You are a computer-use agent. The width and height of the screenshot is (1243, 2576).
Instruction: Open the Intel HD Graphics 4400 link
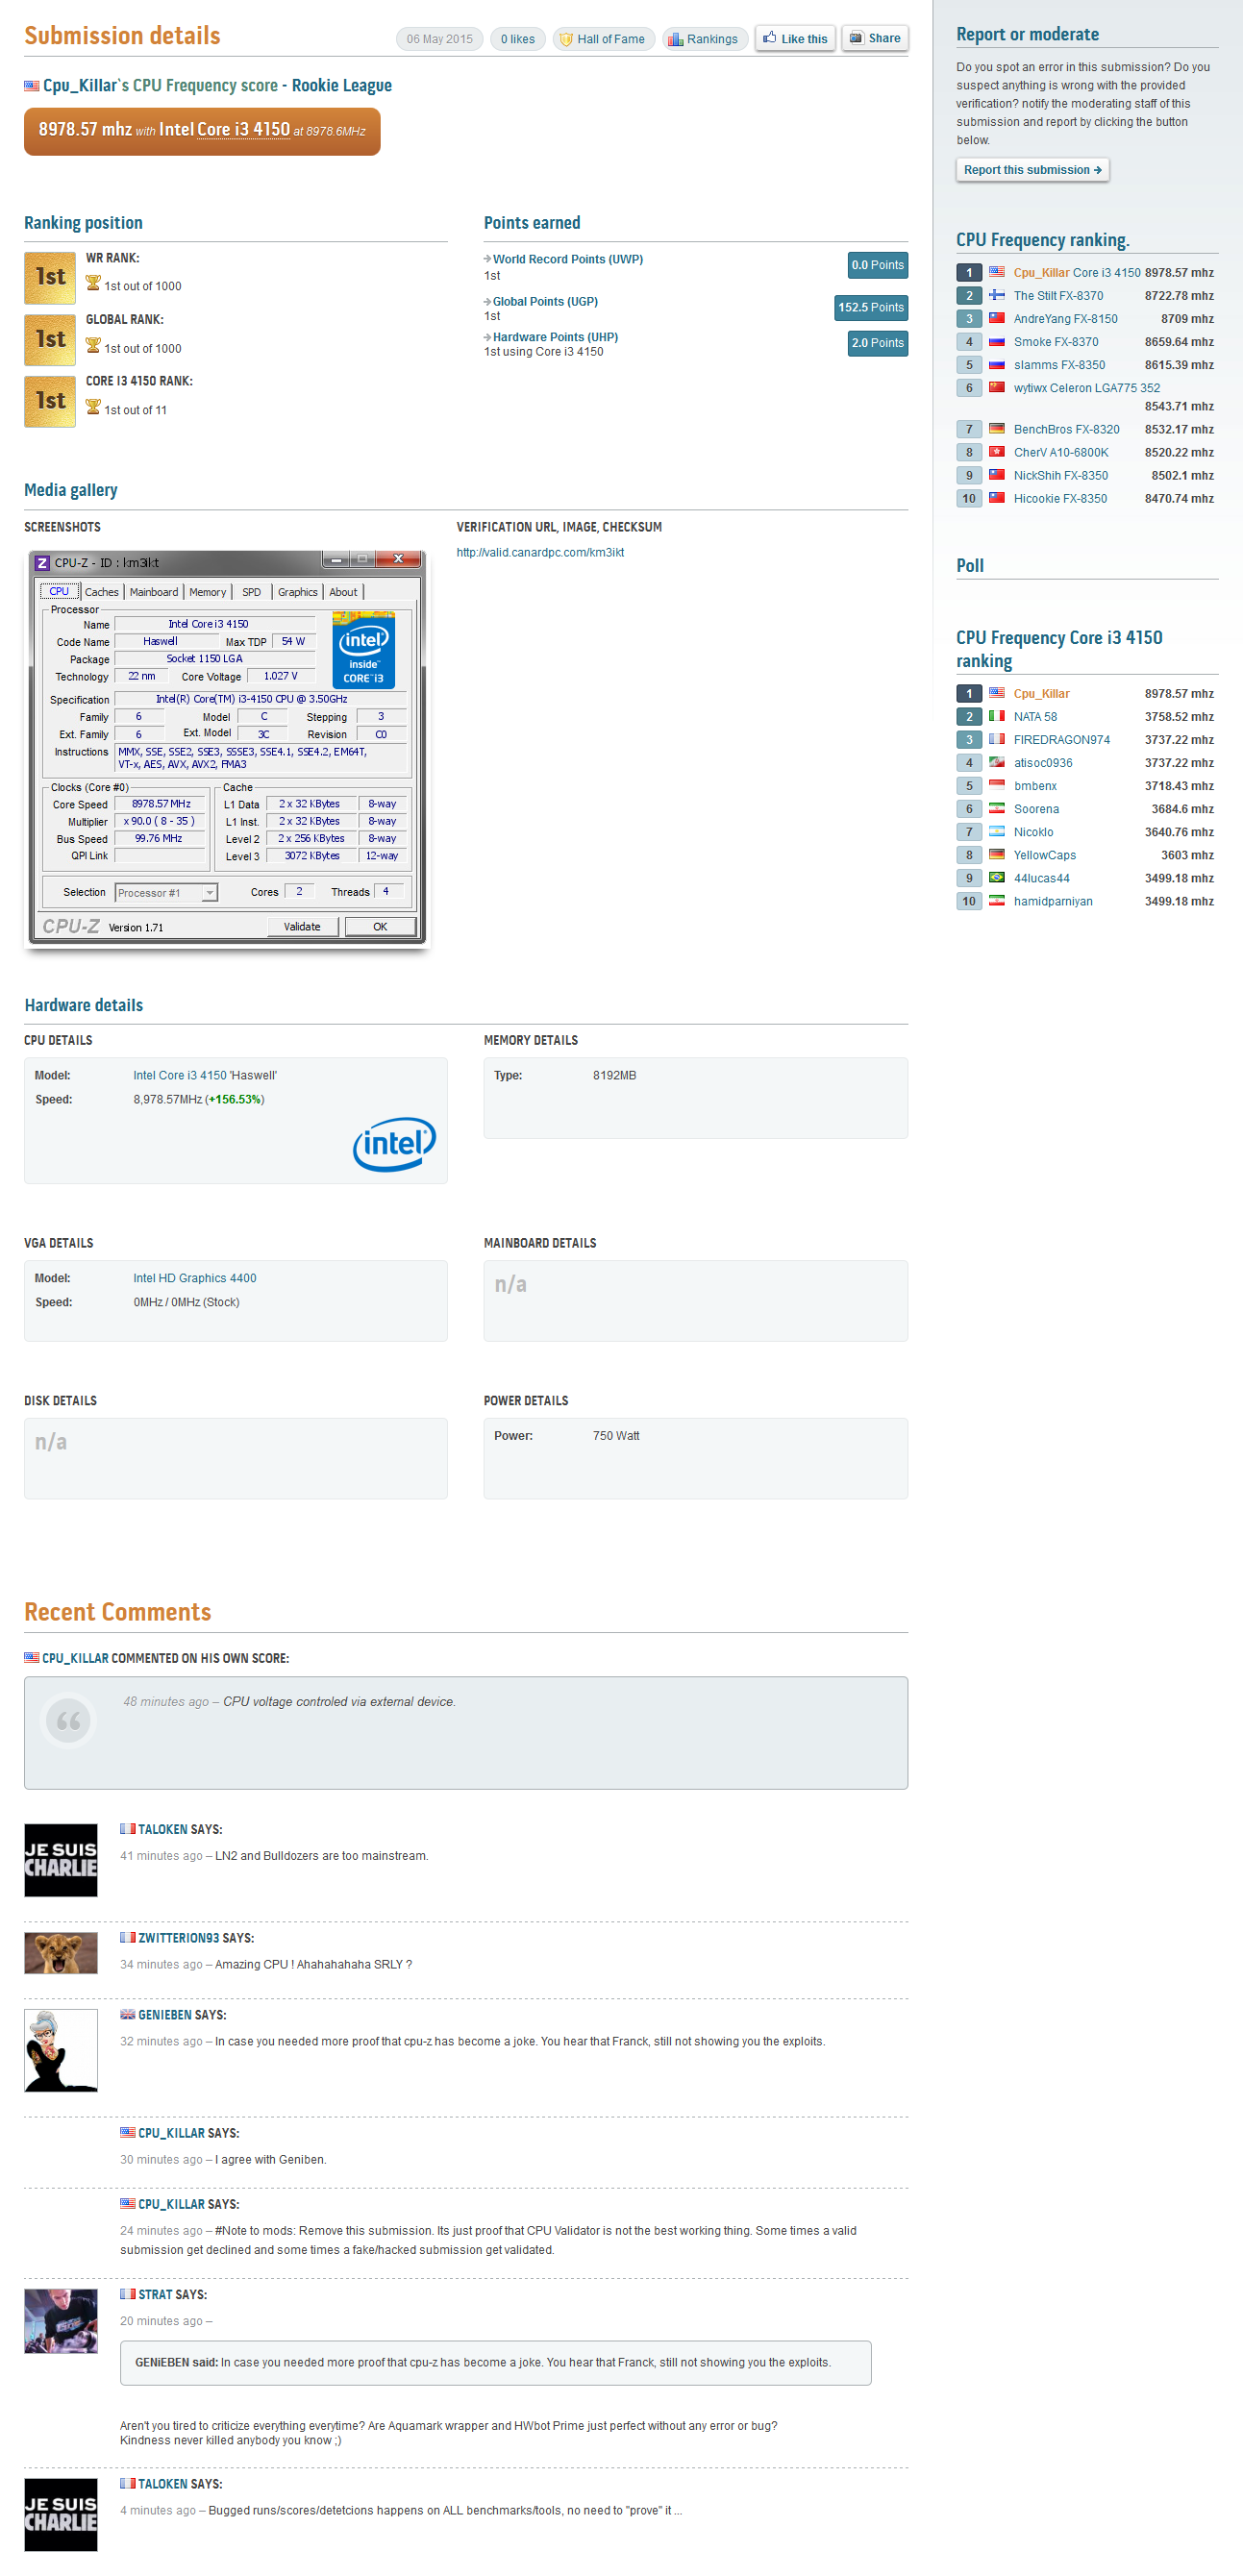coord(195,1278)
